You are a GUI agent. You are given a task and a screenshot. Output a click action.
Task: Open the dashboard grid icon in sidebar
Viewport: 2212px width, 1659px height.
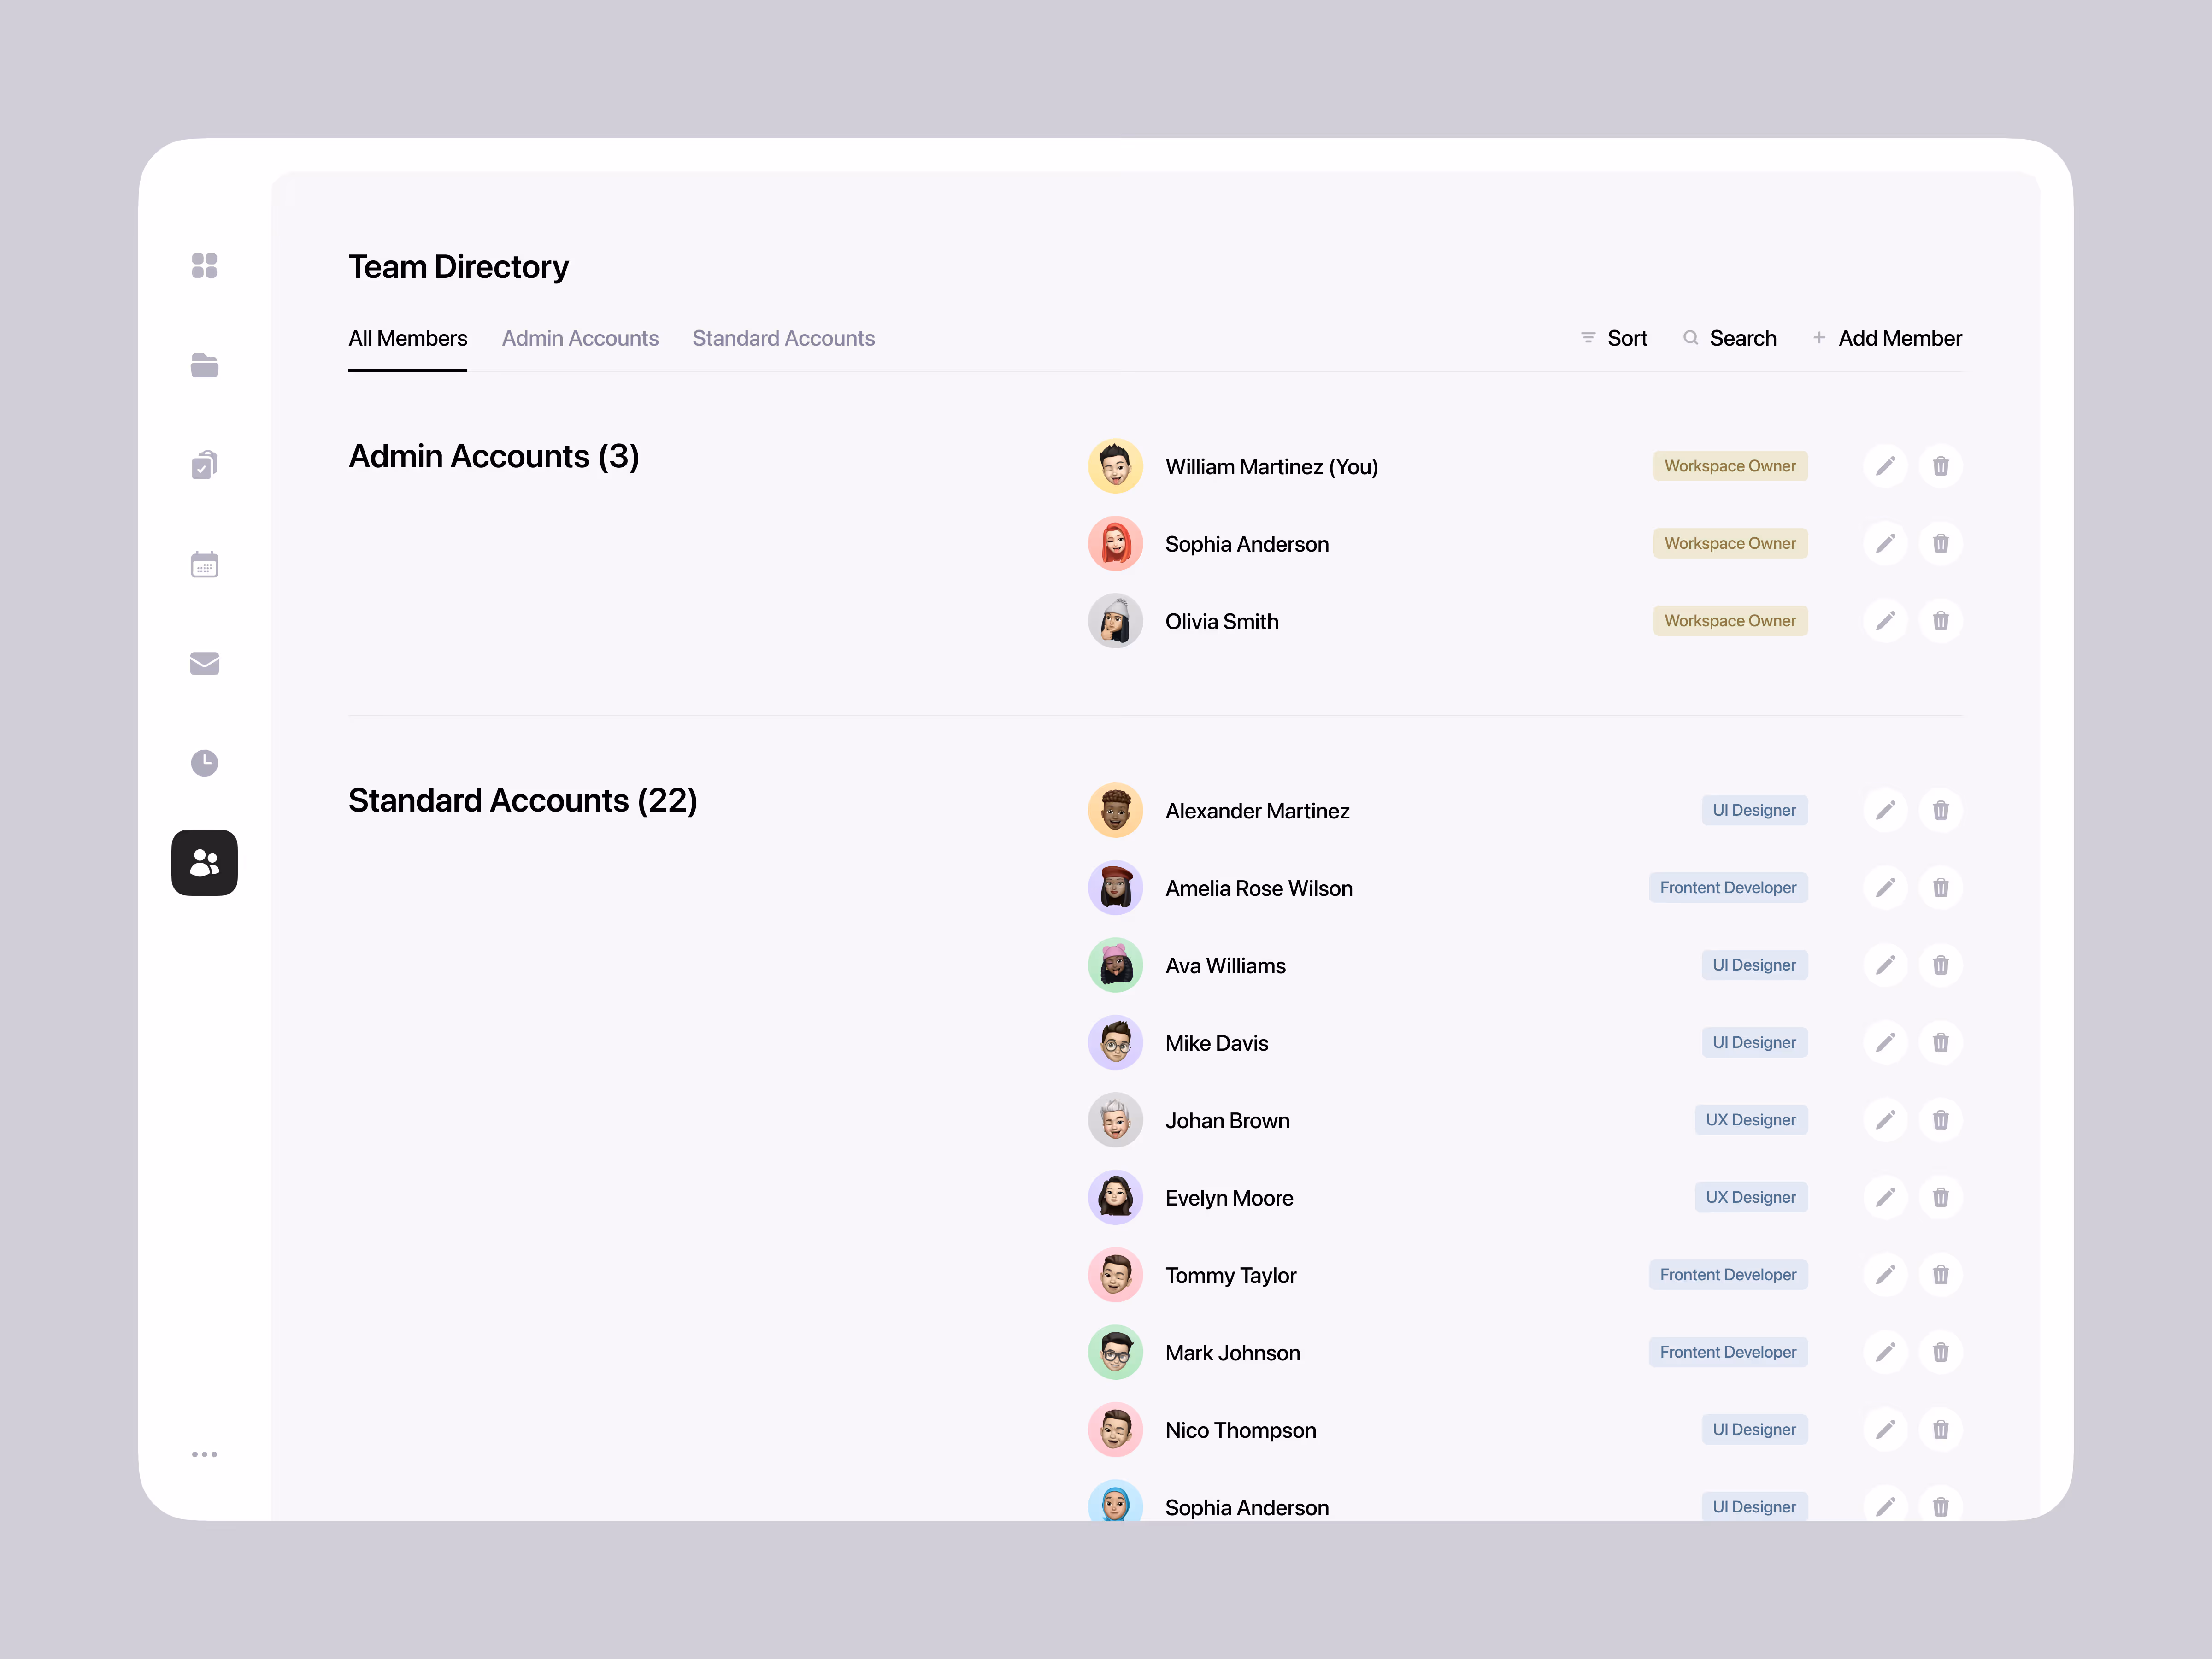pos(204,265)
